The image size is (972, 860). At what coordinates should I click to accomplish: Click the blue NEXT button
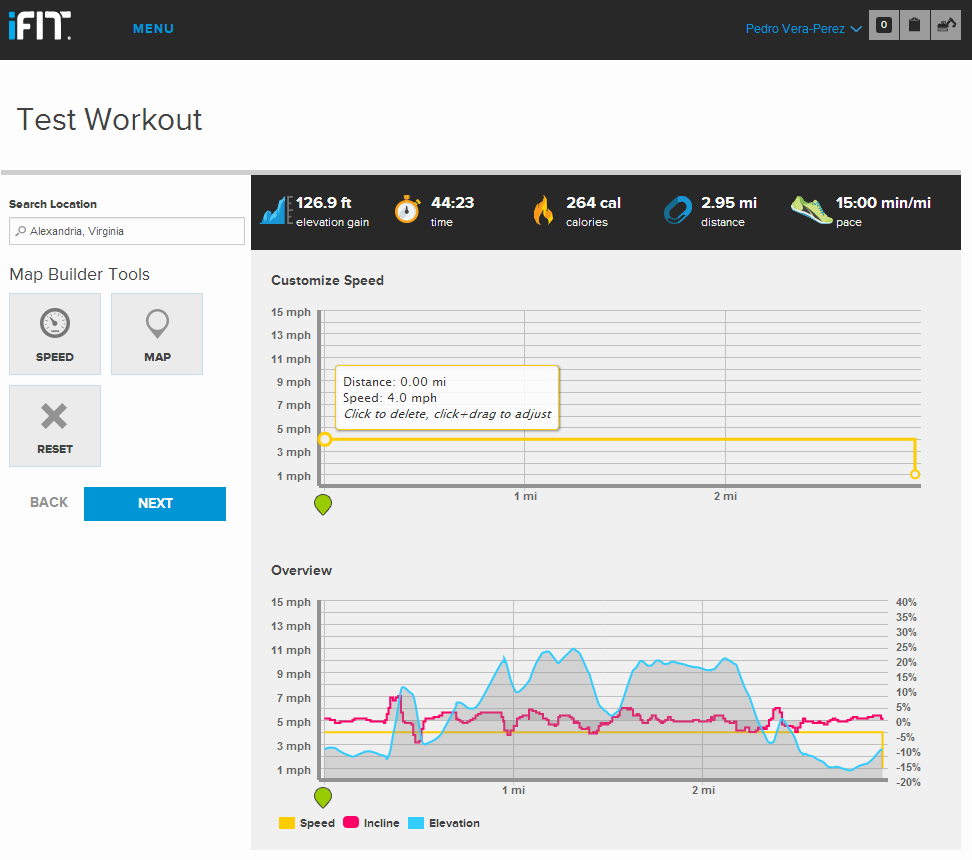point(155,503)
